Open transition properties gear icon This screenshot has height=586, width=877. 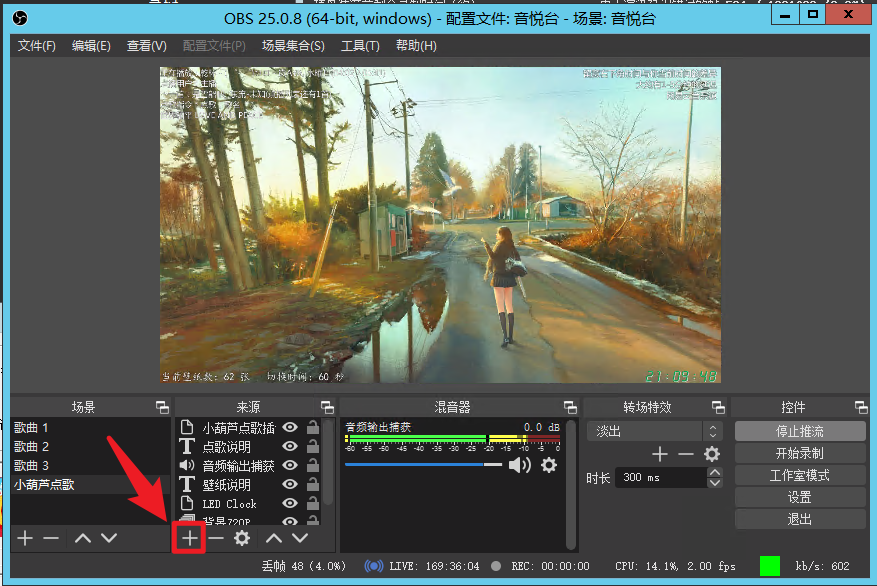coord(712,454)
